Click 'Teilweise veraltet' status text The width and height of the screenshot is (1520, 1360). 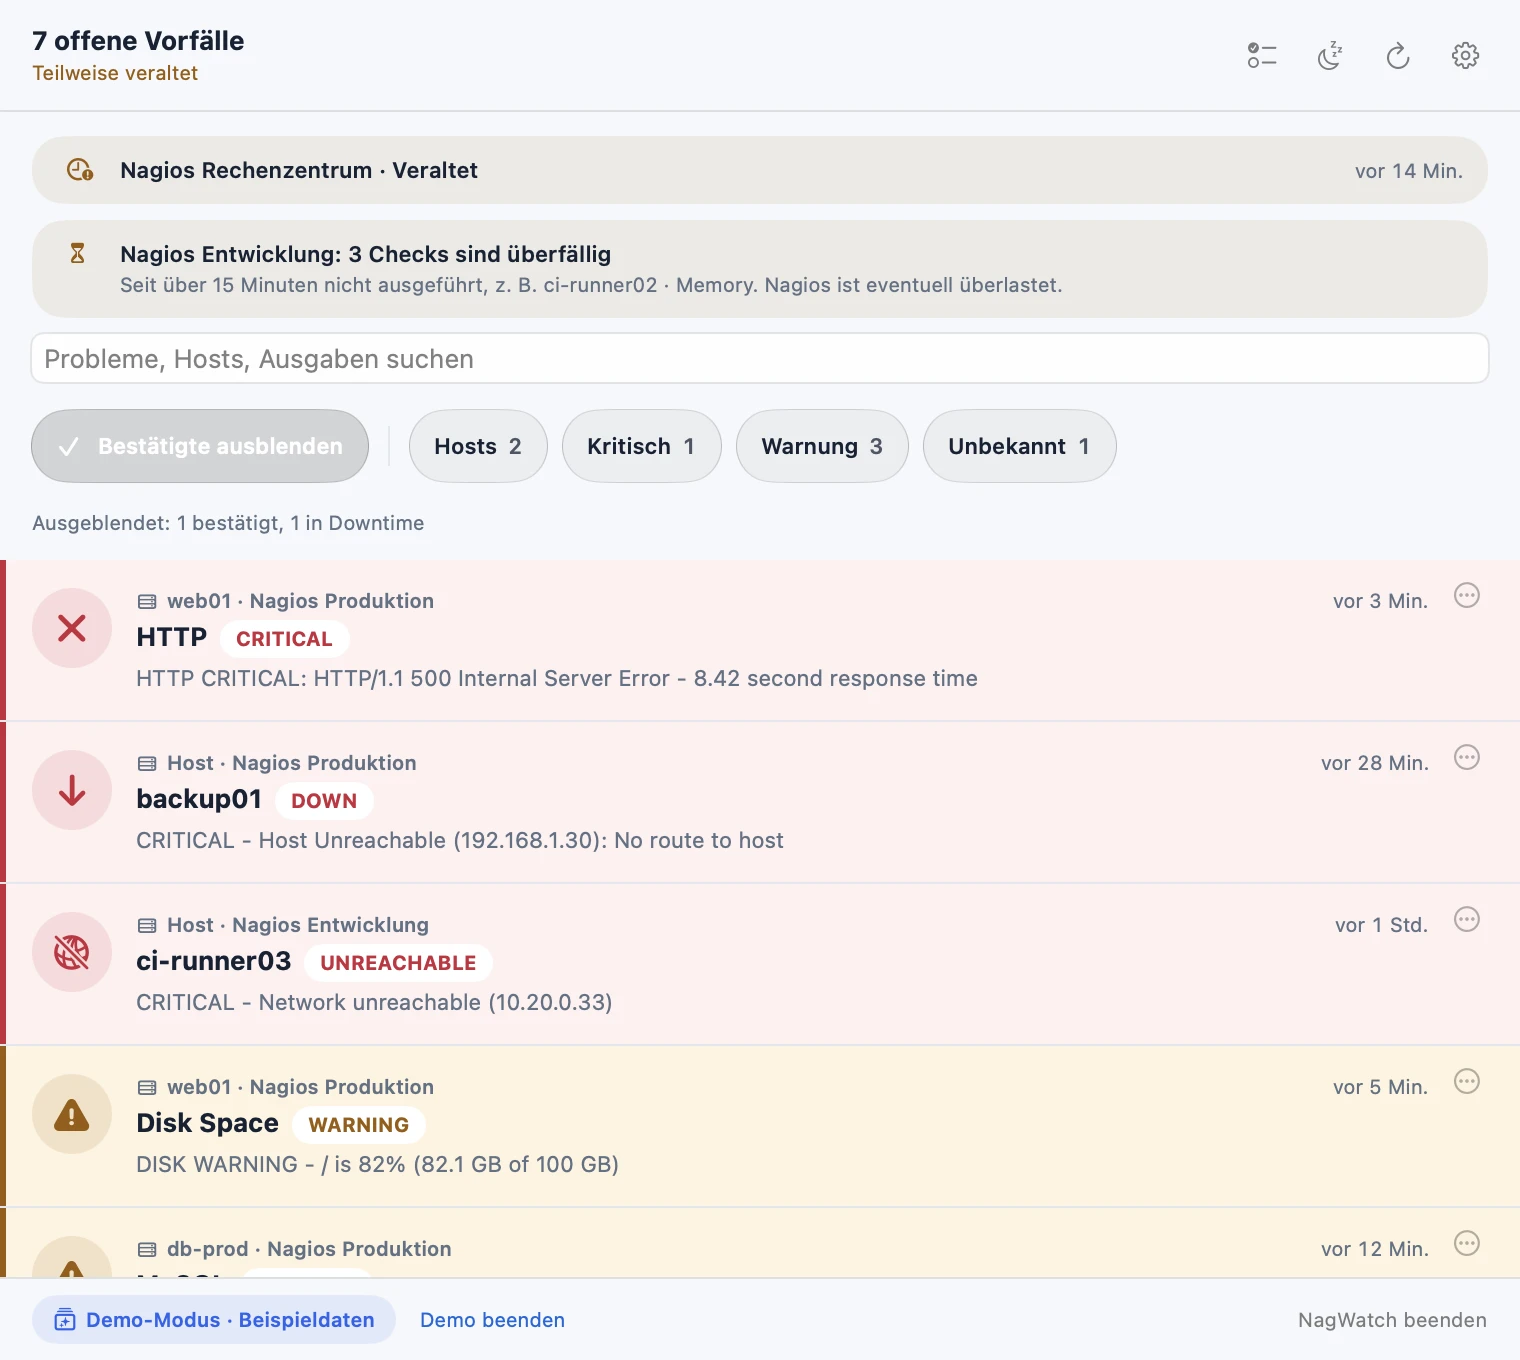[115, 73]
